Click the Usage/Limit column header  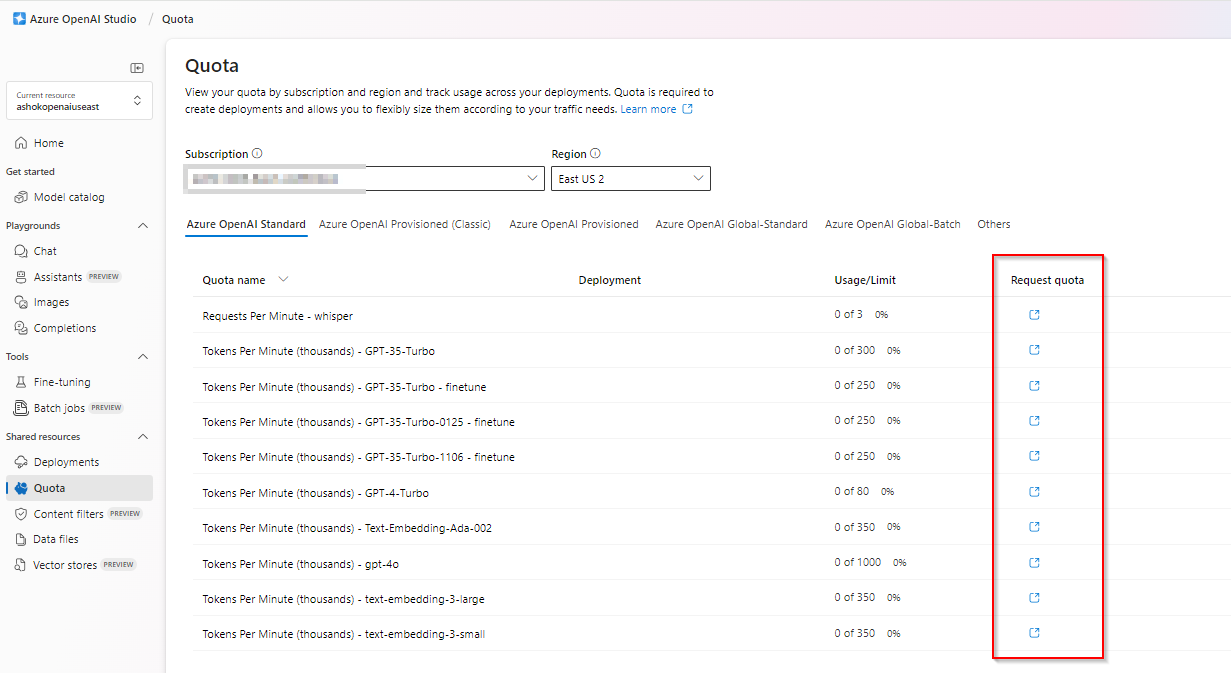[865, 280]
